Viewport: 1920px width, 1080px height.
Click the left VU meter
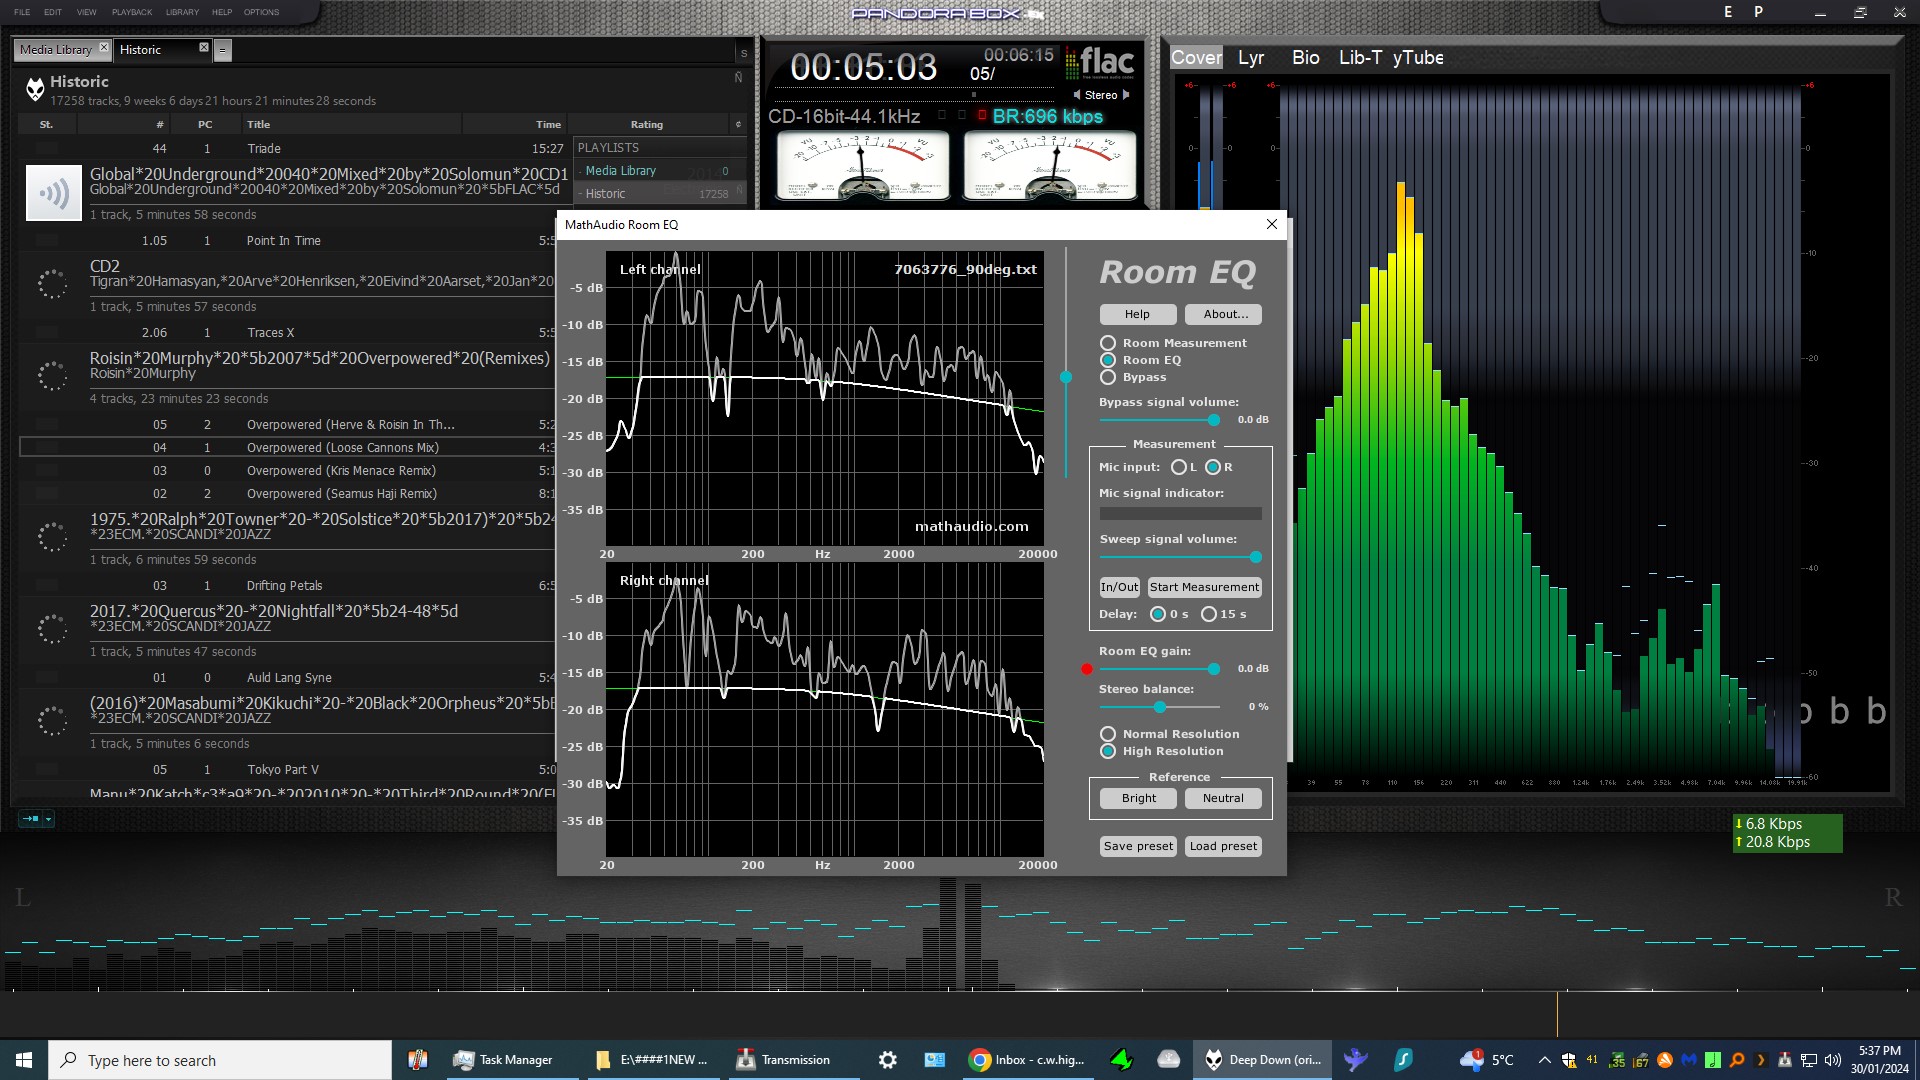coord(862,165)
